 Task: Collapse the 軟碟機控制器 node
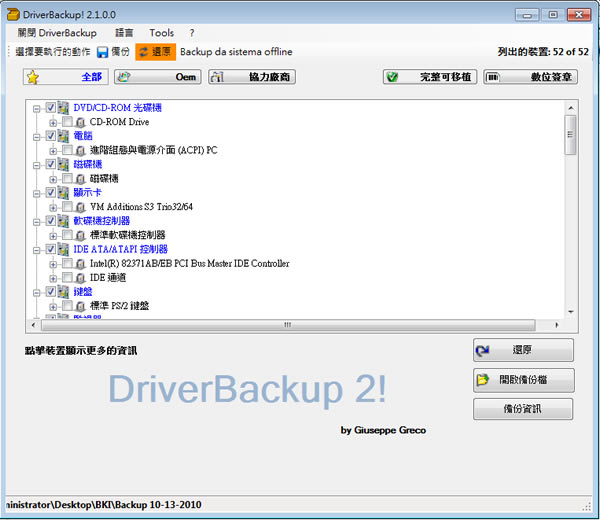(x=36, y=222)
